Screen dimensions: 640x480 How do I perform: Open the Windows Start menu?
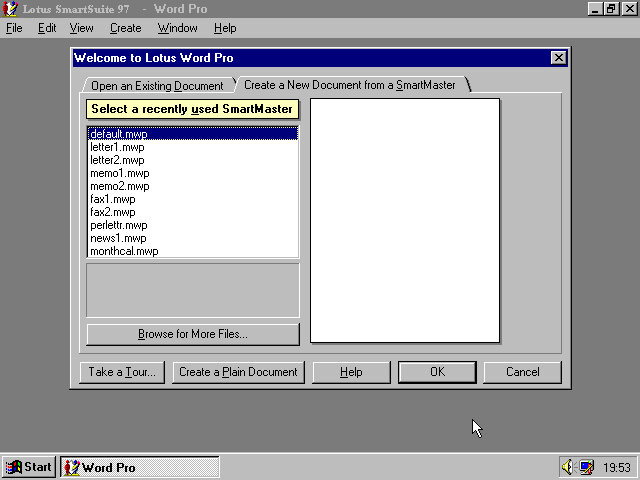tap(29, 467)
